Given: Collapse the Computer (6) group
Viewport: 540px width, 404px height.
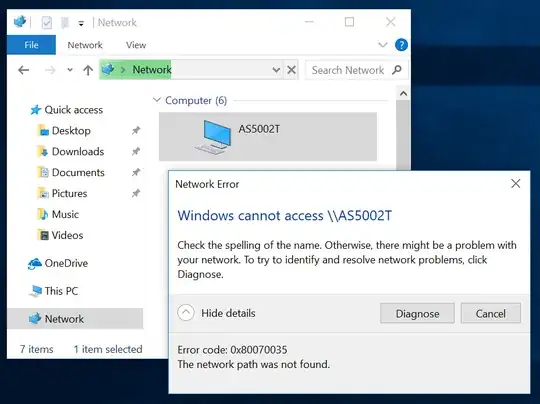Looking at the screenshot, I should 157,100.
